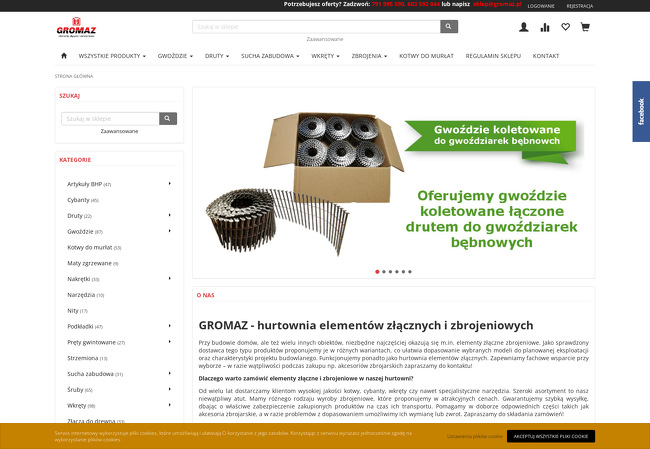The height and width of the screenshot is (449, 650).
Task: Click Zaawansowane under header search
Action: 325,39
